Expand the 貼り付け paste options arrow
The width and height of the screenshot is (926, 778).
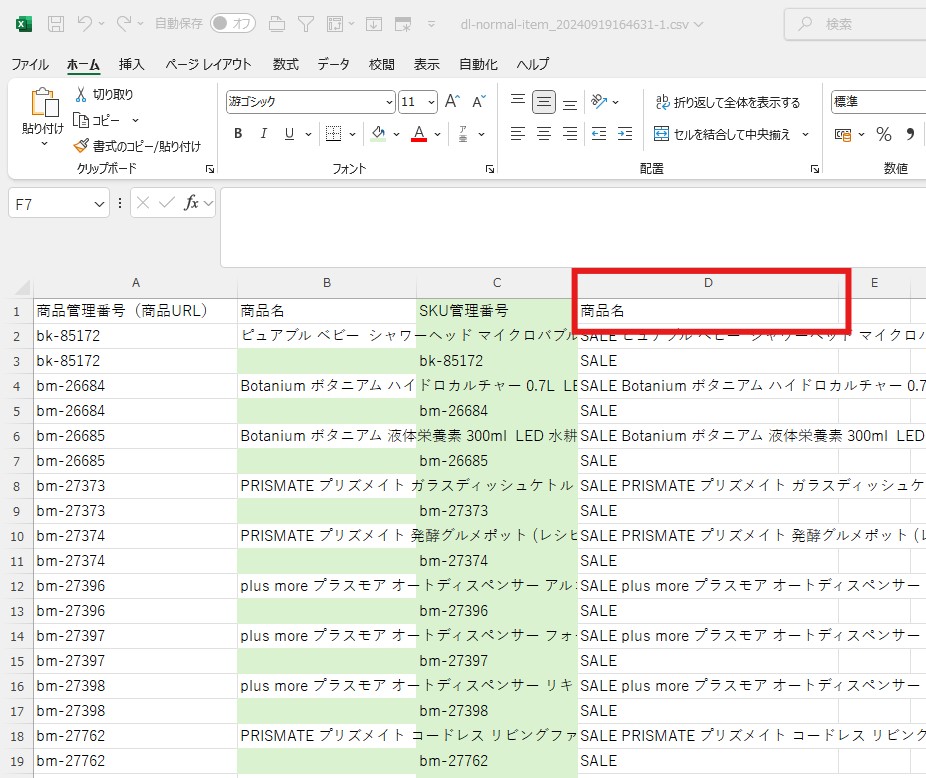44,144
